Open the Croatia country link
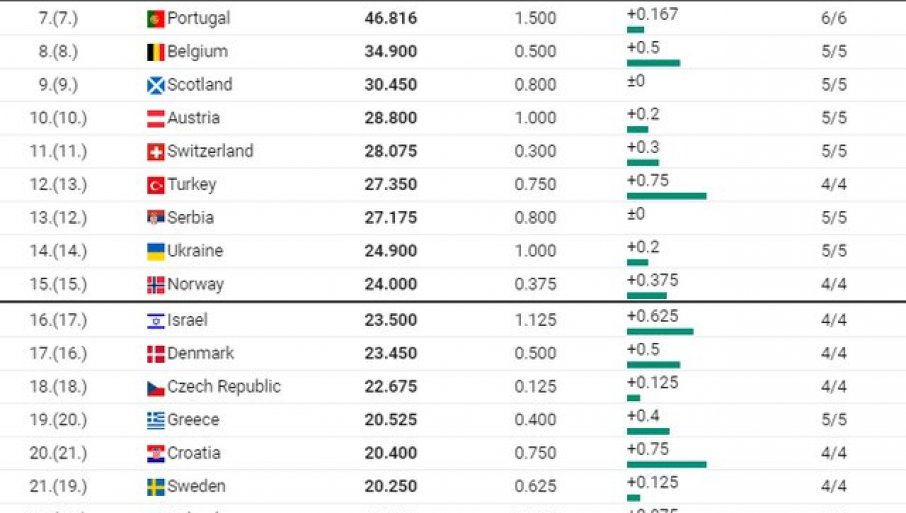This screenshot has width=906, height=513. point(194,452)
